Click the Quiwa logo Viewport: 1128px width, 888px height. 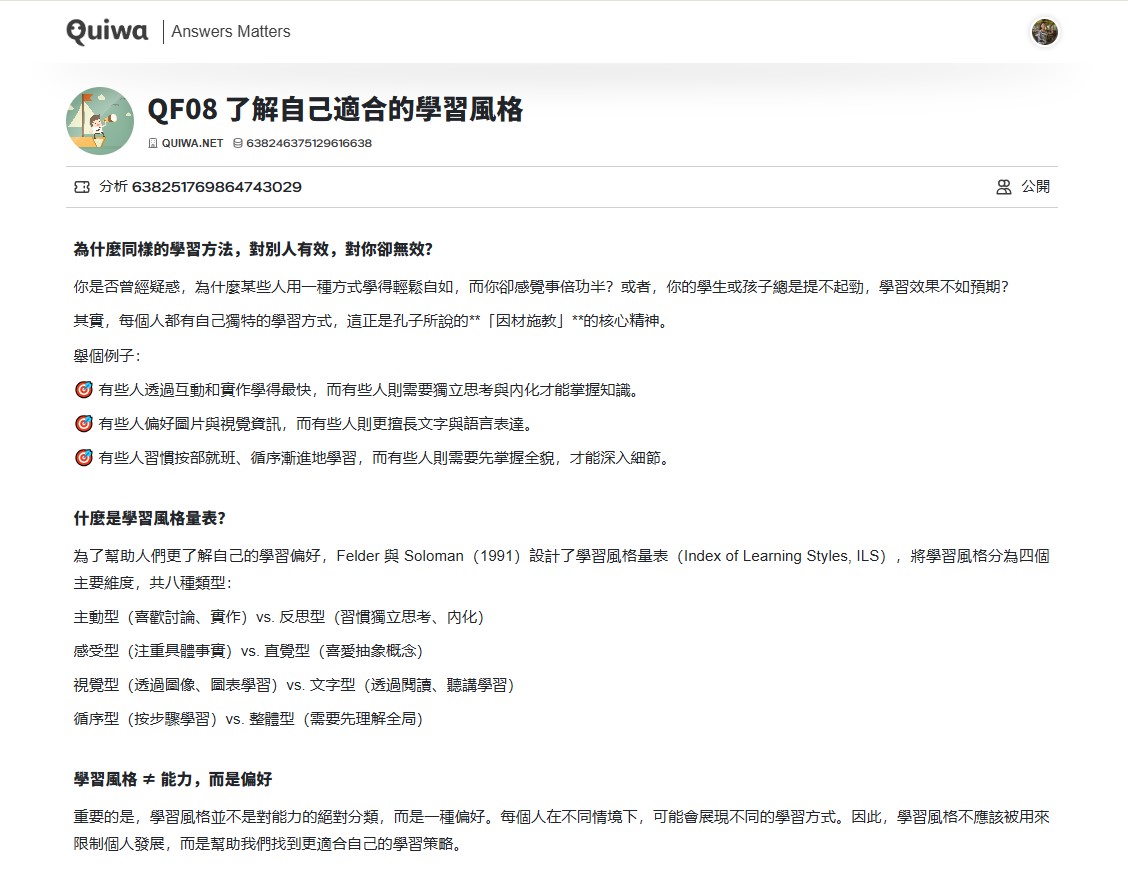coord(107,32)
